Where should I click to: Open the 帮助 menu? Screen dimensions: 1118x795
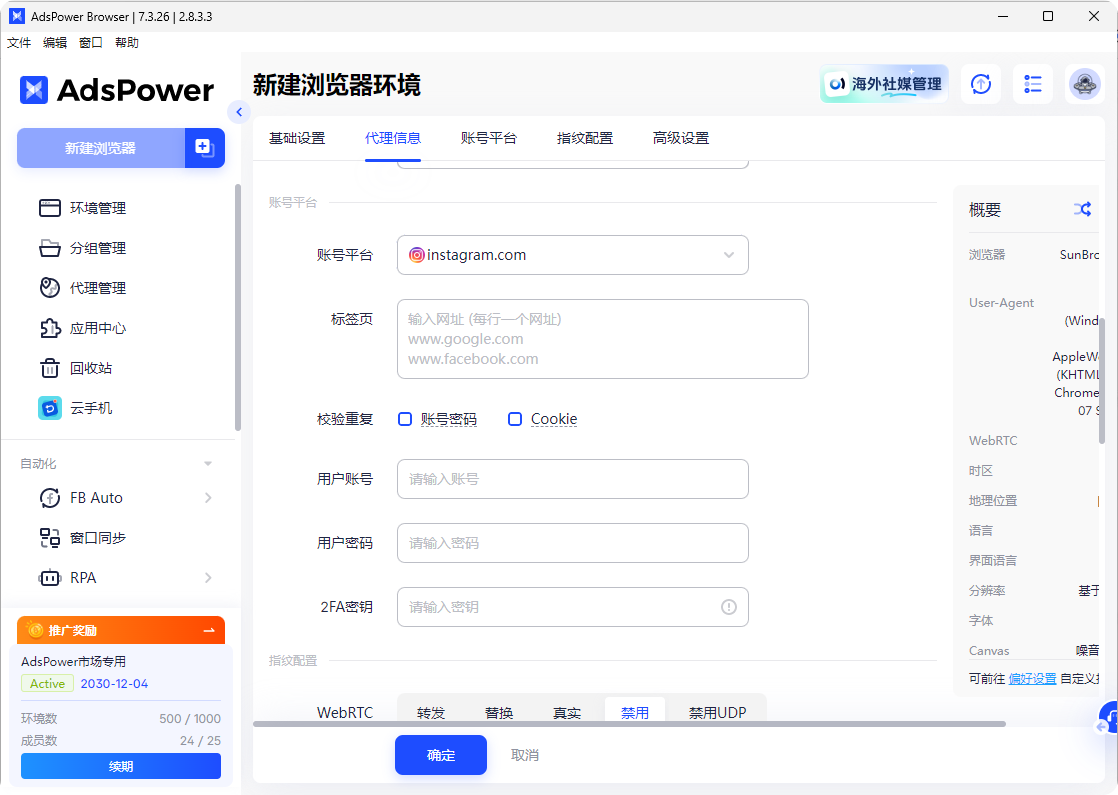[x=127, y=42]
